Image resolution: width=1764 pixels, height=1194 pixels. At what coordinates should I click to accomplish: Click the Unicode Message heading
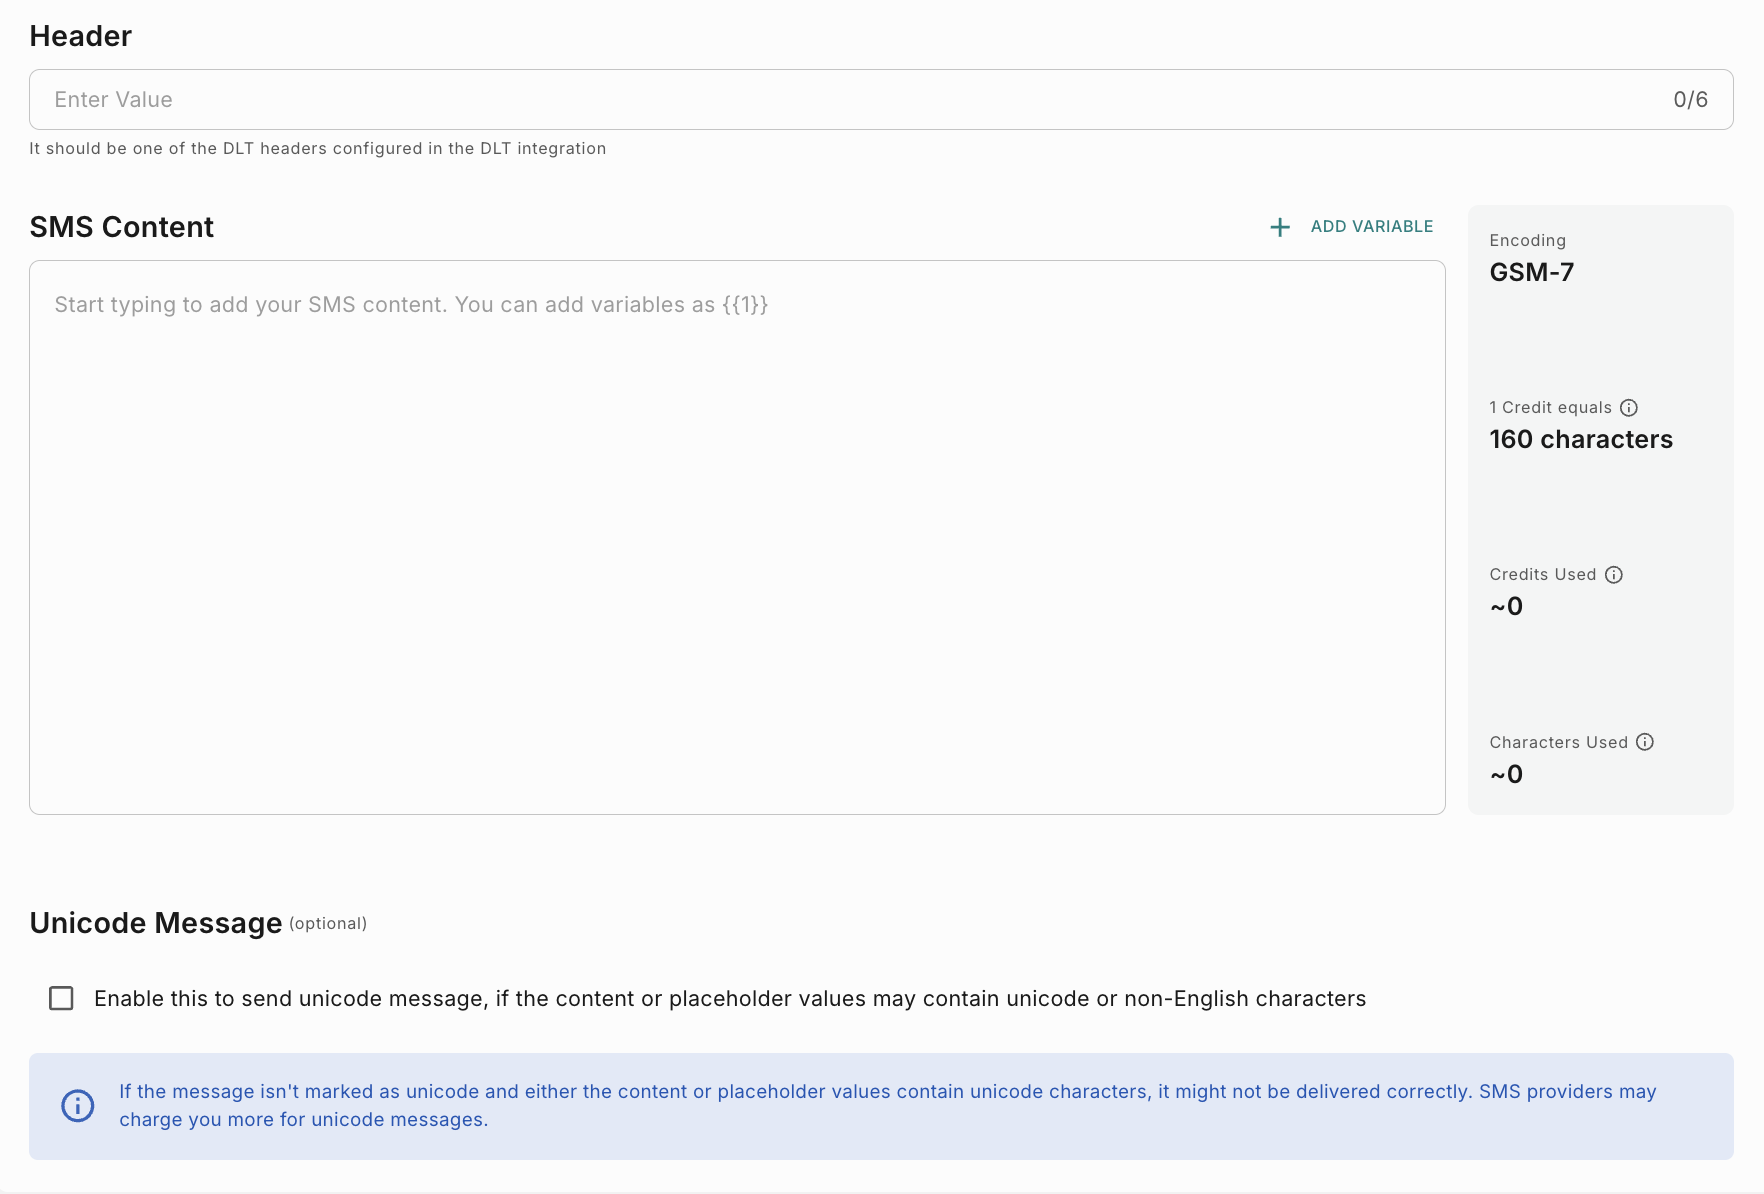(x=156, y=923)
